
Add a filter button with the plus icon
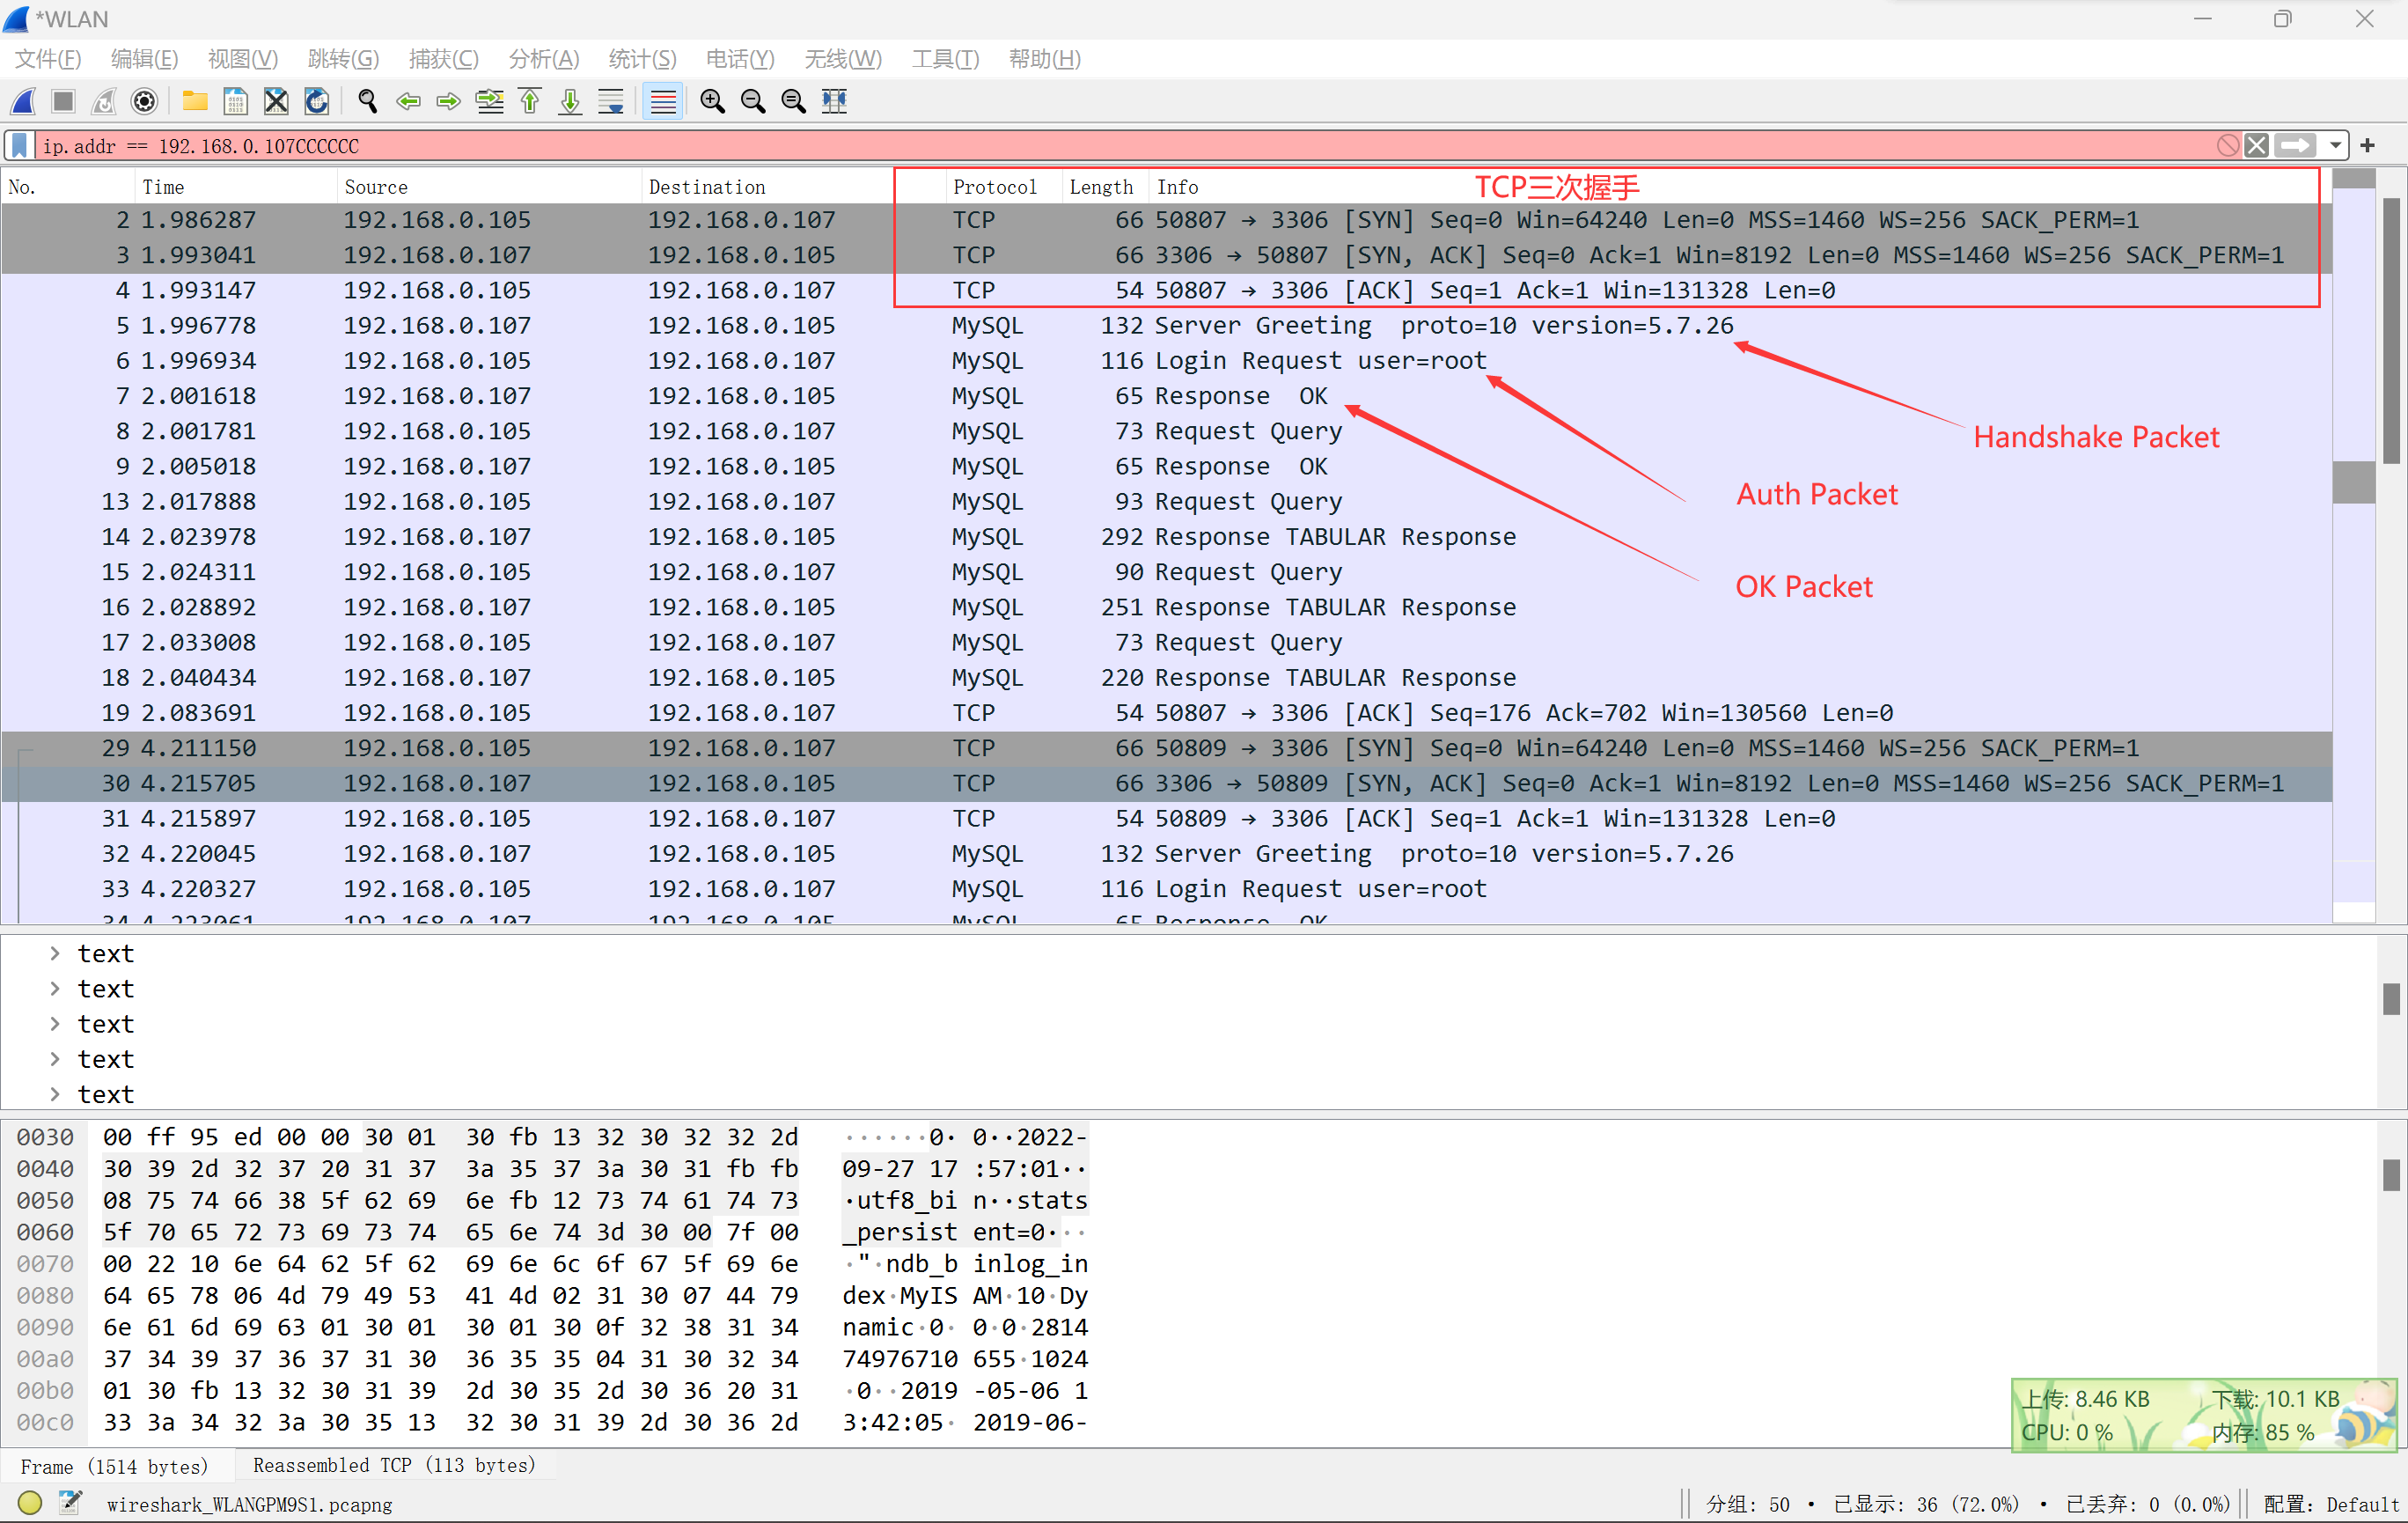pos(2367,146)
